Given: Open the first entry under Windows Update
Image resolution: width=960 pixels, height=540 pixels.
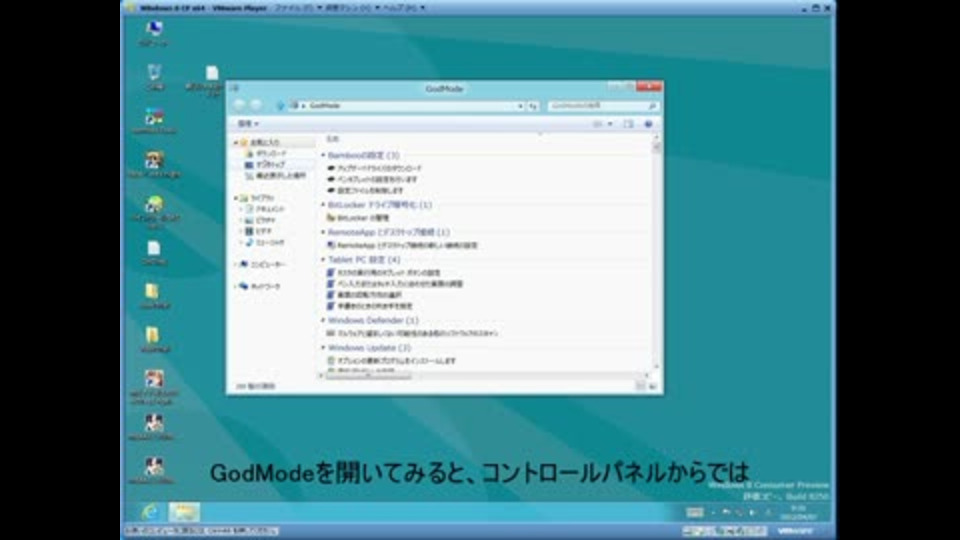Looking at the screenshot, I should coord(391,361).
